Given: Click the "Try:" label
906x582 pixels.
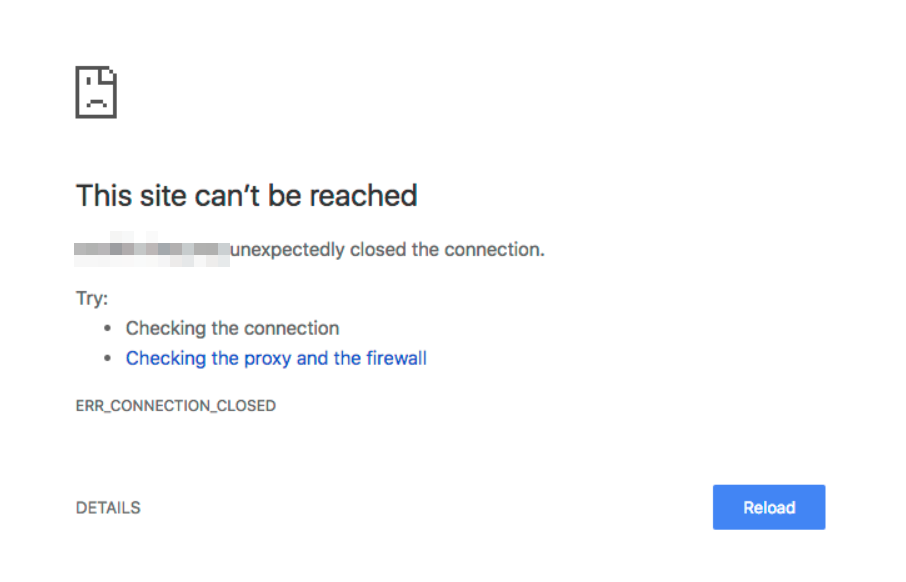Looking at the screenshot, I should click(92, 298).
